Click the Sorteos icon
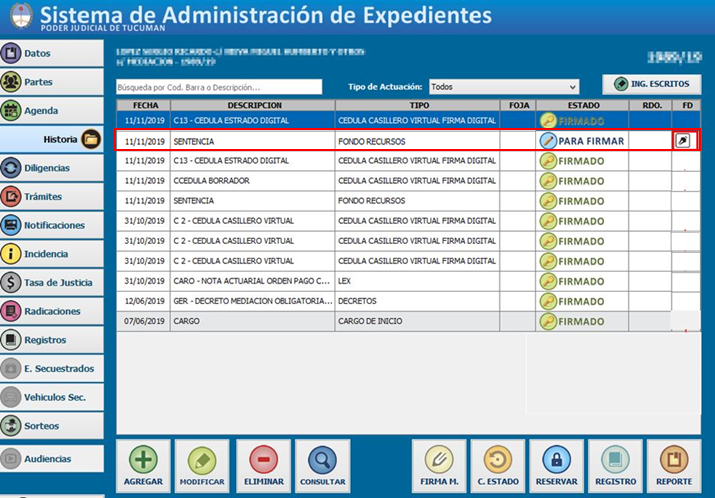715x498 pixels. (x=11, y=426)
